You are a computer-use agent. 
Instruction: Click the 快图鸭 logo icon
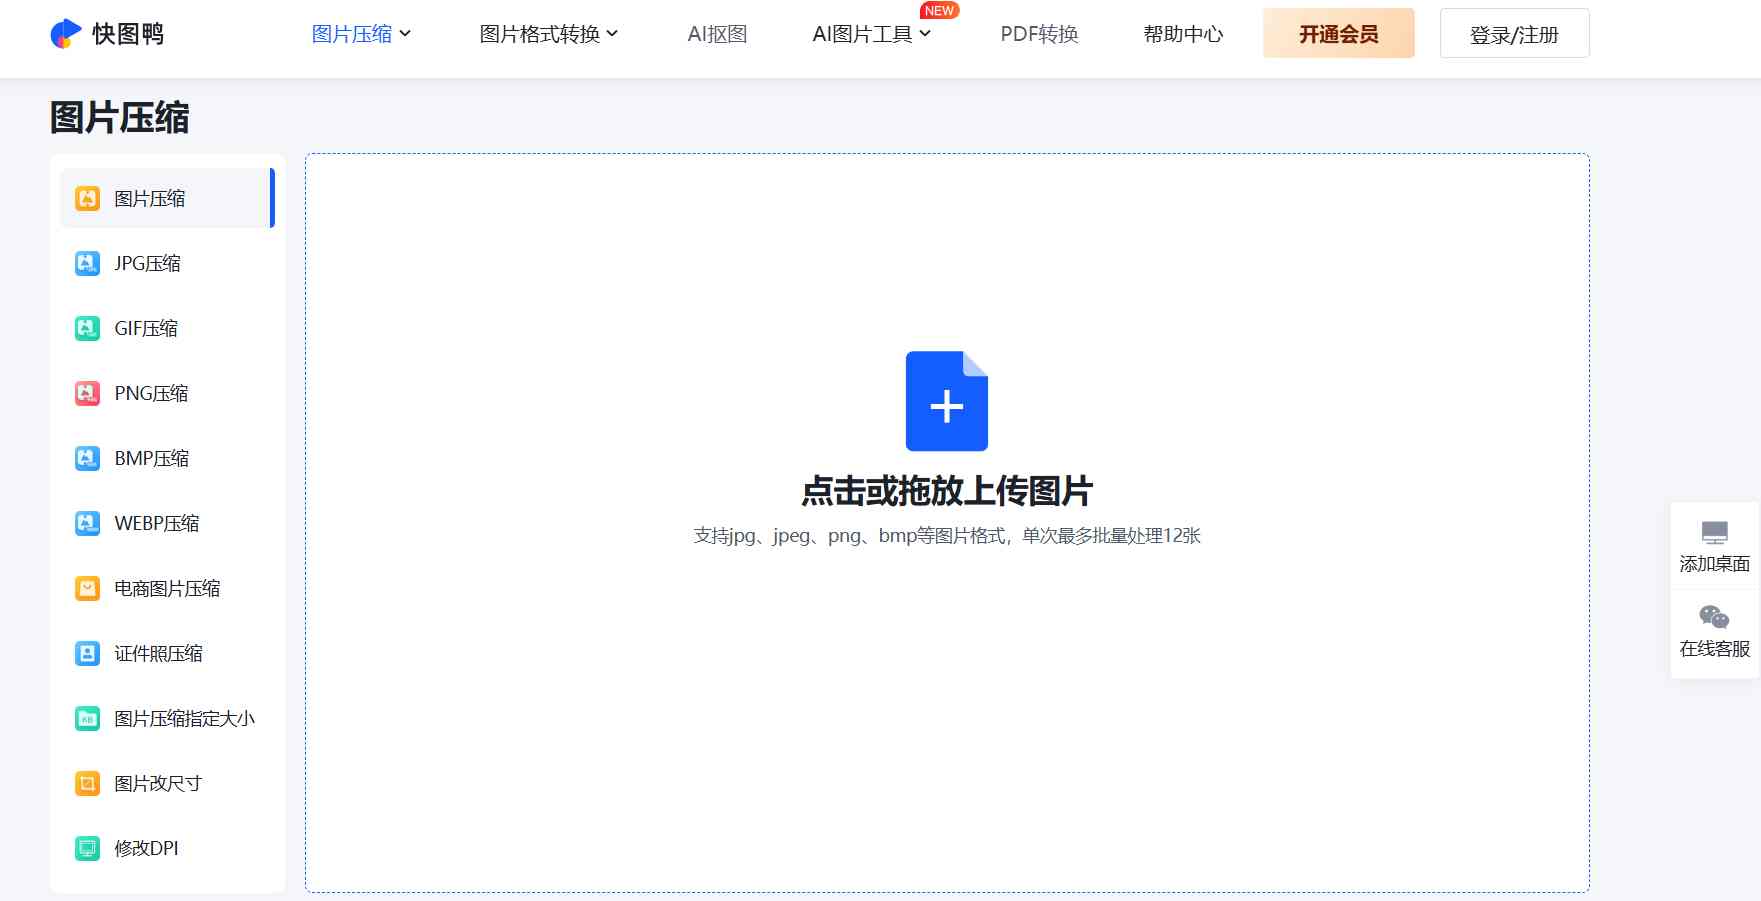(63, 33)
